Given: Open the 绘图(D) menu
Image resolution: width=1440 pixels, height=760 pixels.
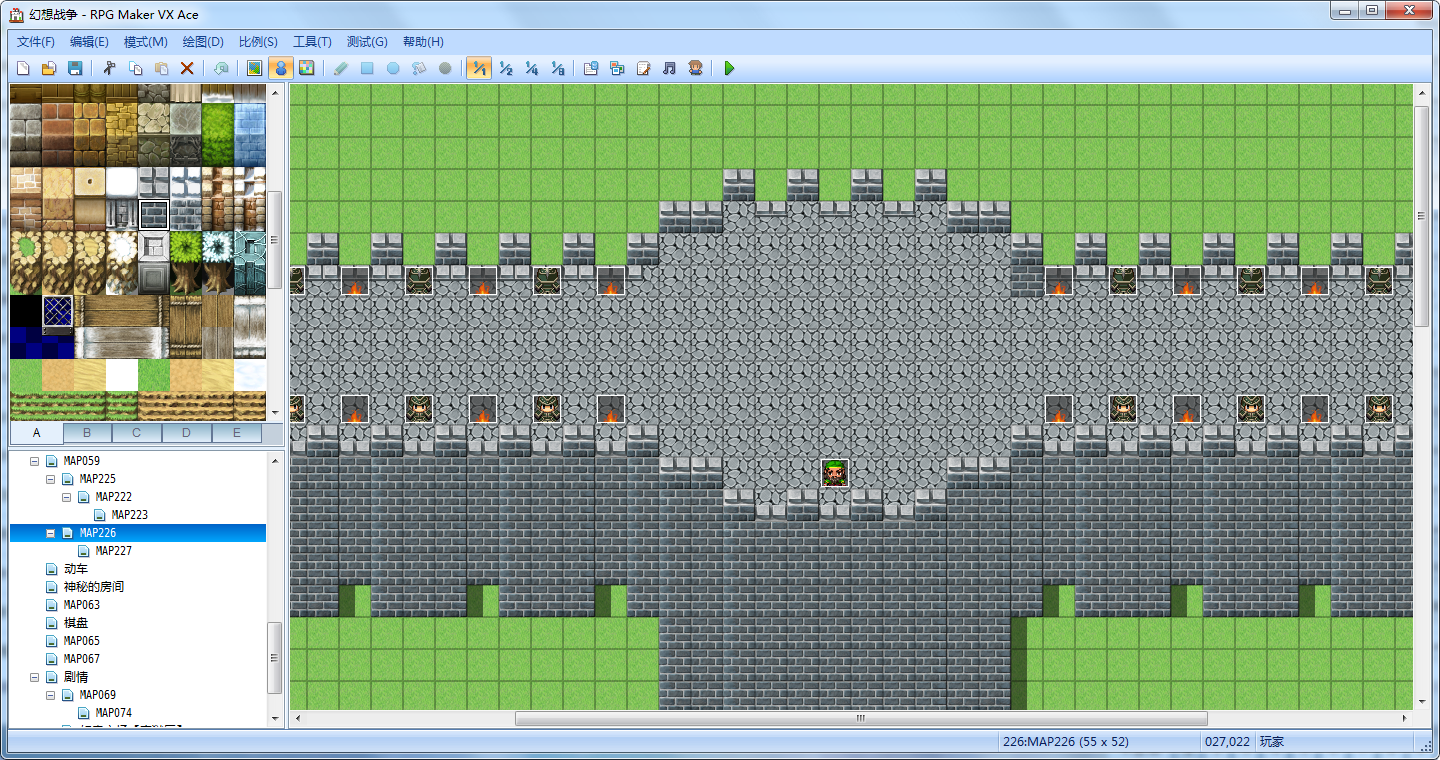Looking at the screenshot, I should point(203,42).
